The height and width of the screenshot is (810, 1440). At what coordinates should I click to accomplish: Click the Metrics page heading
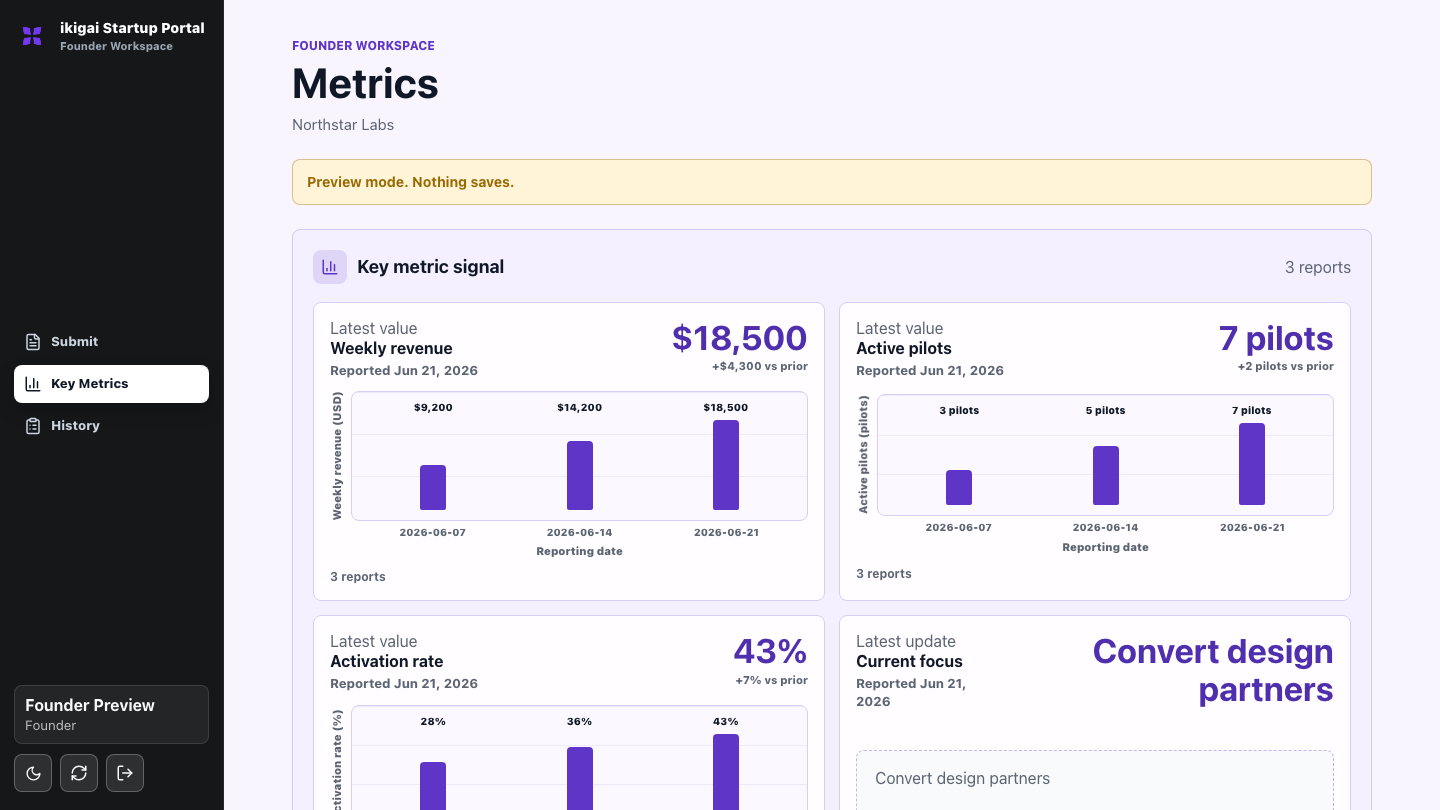coord(365,84)
